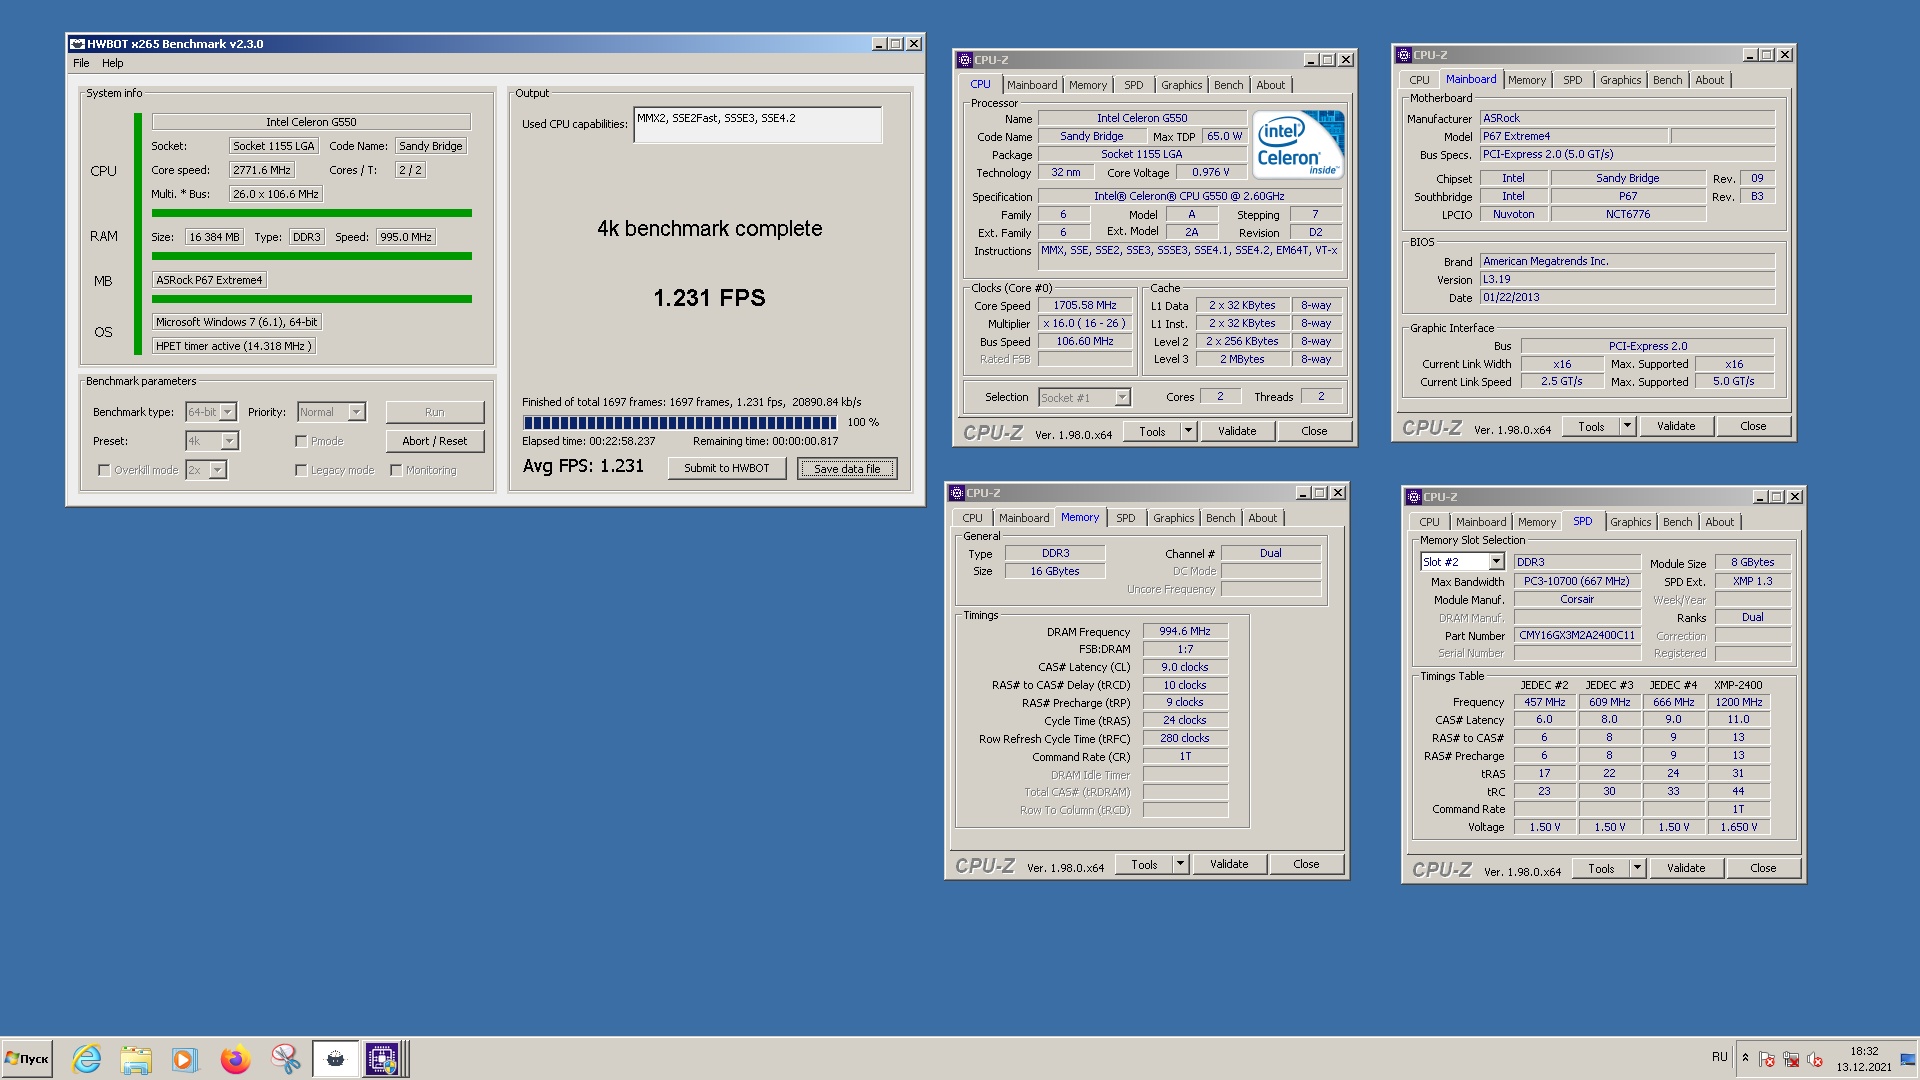Click the taskbar clock 18:32

tap(1863, 1051)
